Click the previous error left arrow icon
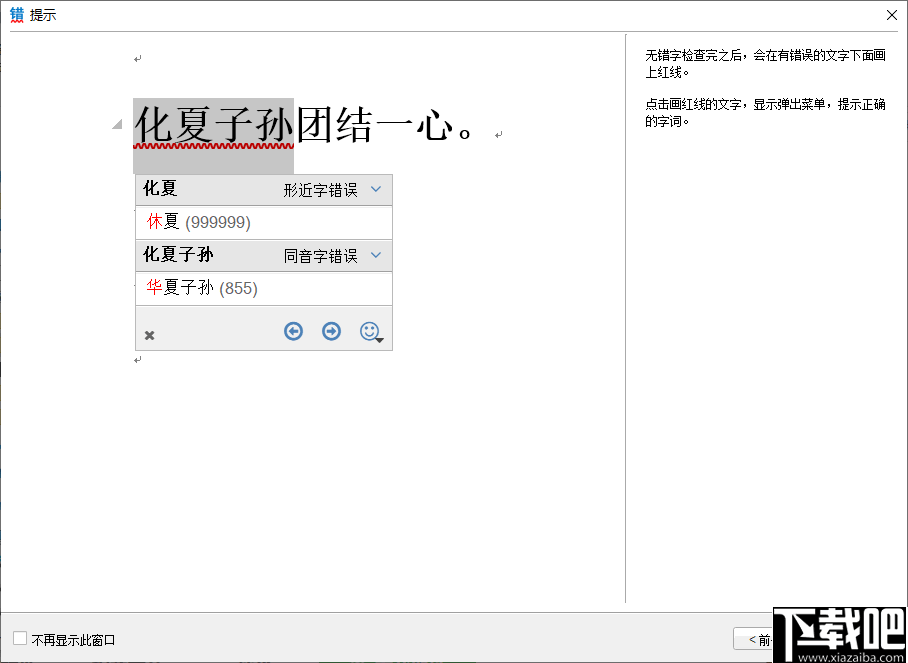This screenshot has width=908, height=663. tap(294, 331)
